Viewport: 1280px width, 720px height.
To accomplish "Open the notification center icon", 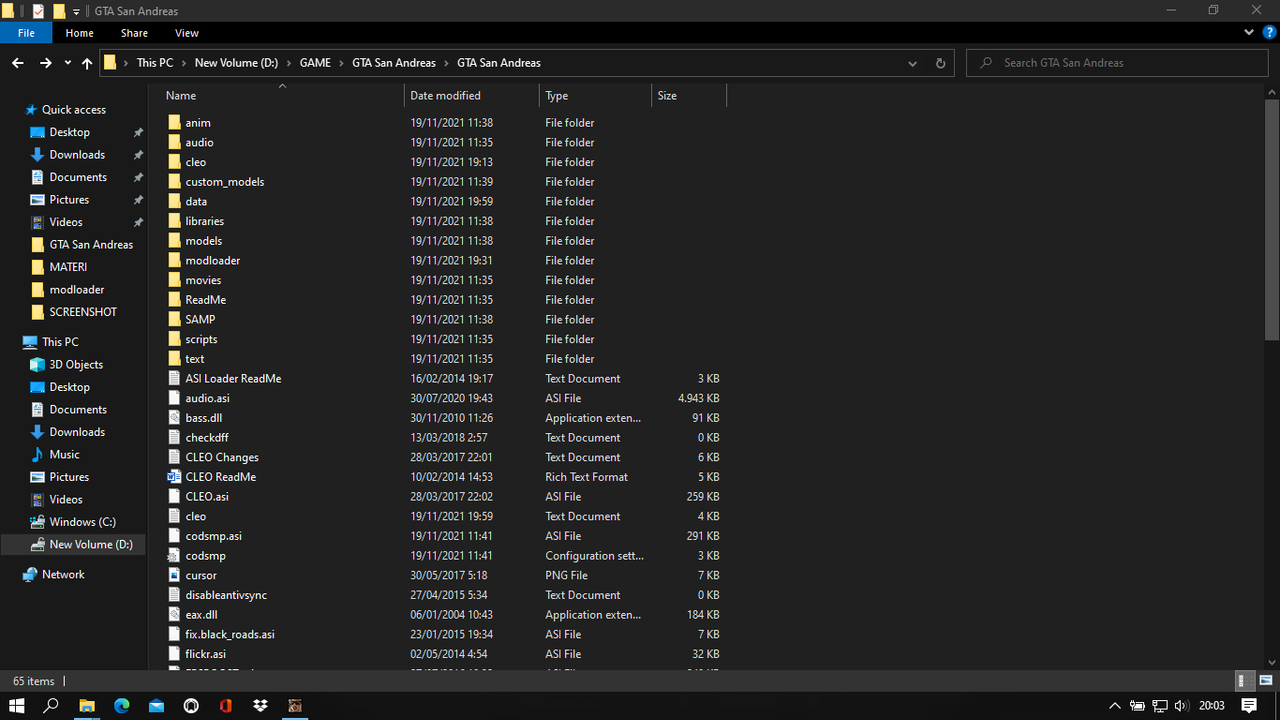I will click(x=1249, y=706).
